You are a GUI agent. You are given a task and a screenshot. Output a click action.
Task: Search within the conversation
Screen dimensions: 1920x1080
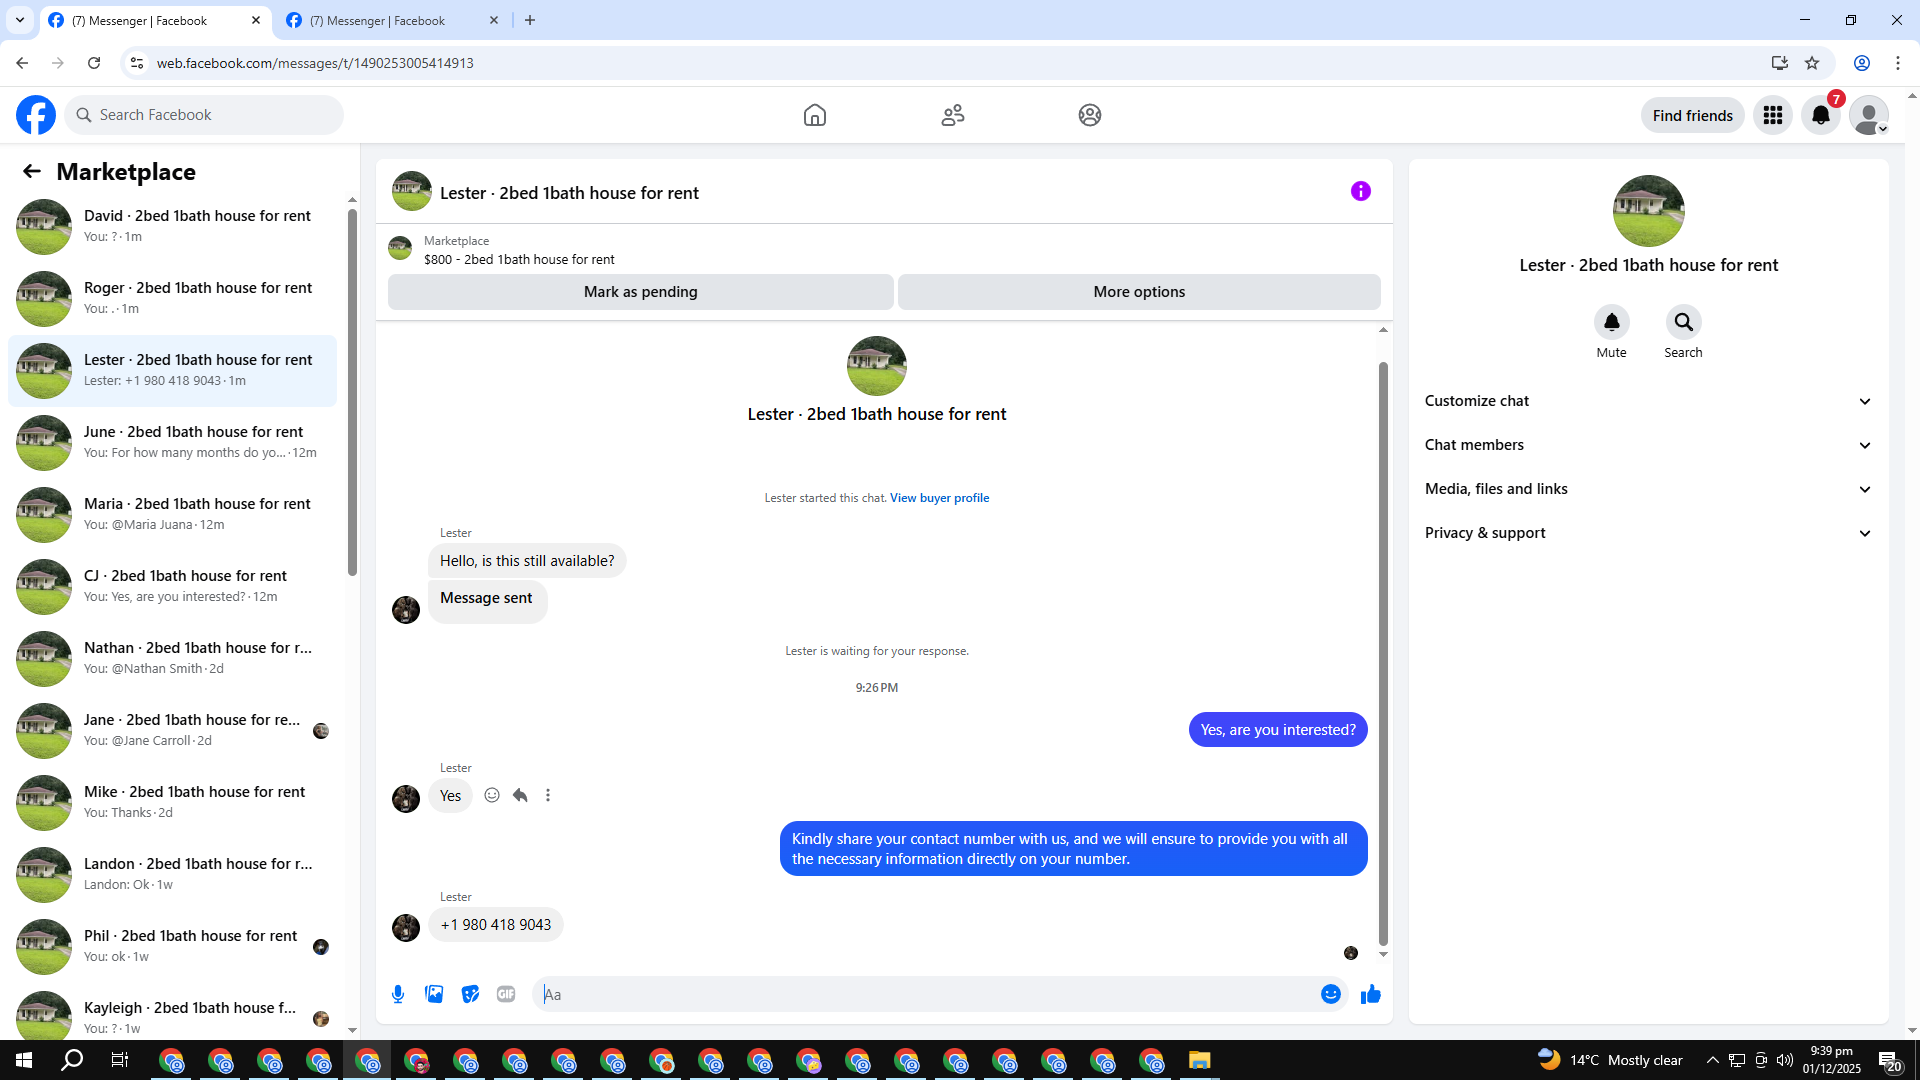pos(1684,322)
